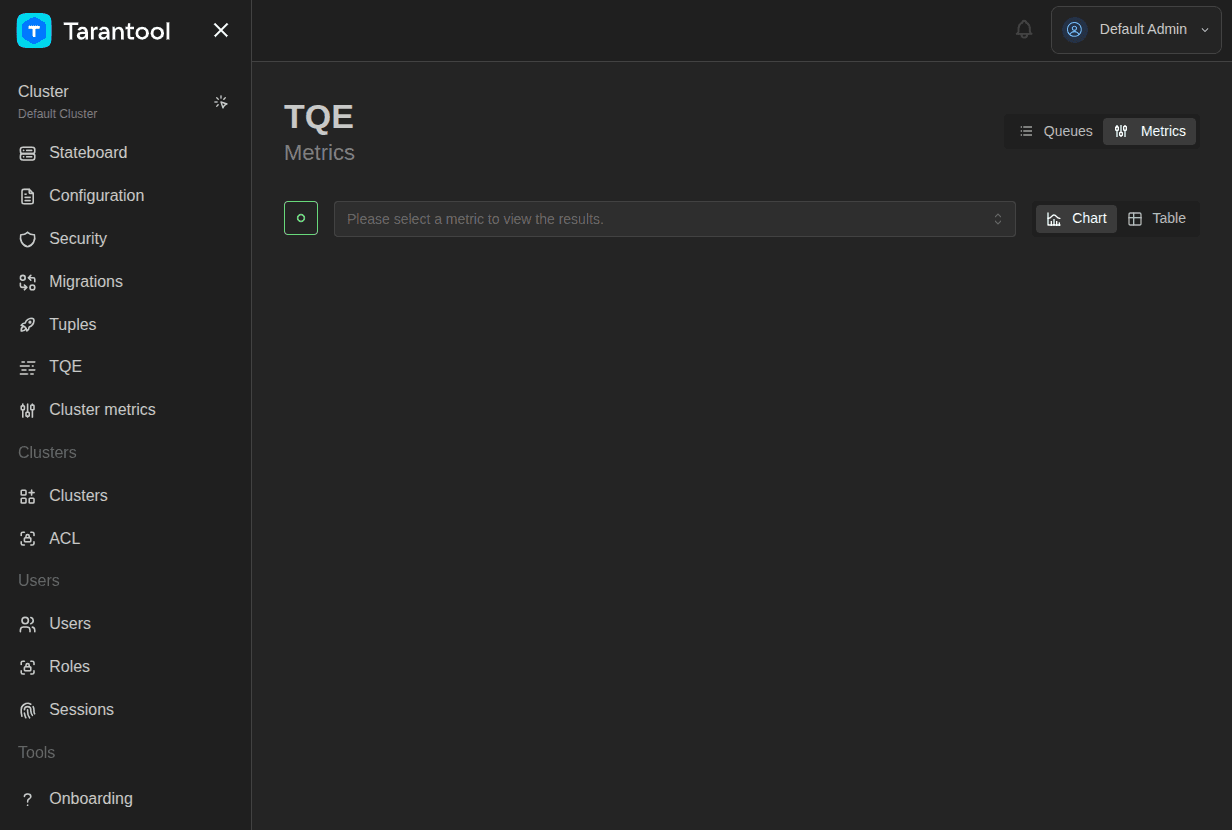Click the Onboarding question mark icon

[x=28, y=799]
